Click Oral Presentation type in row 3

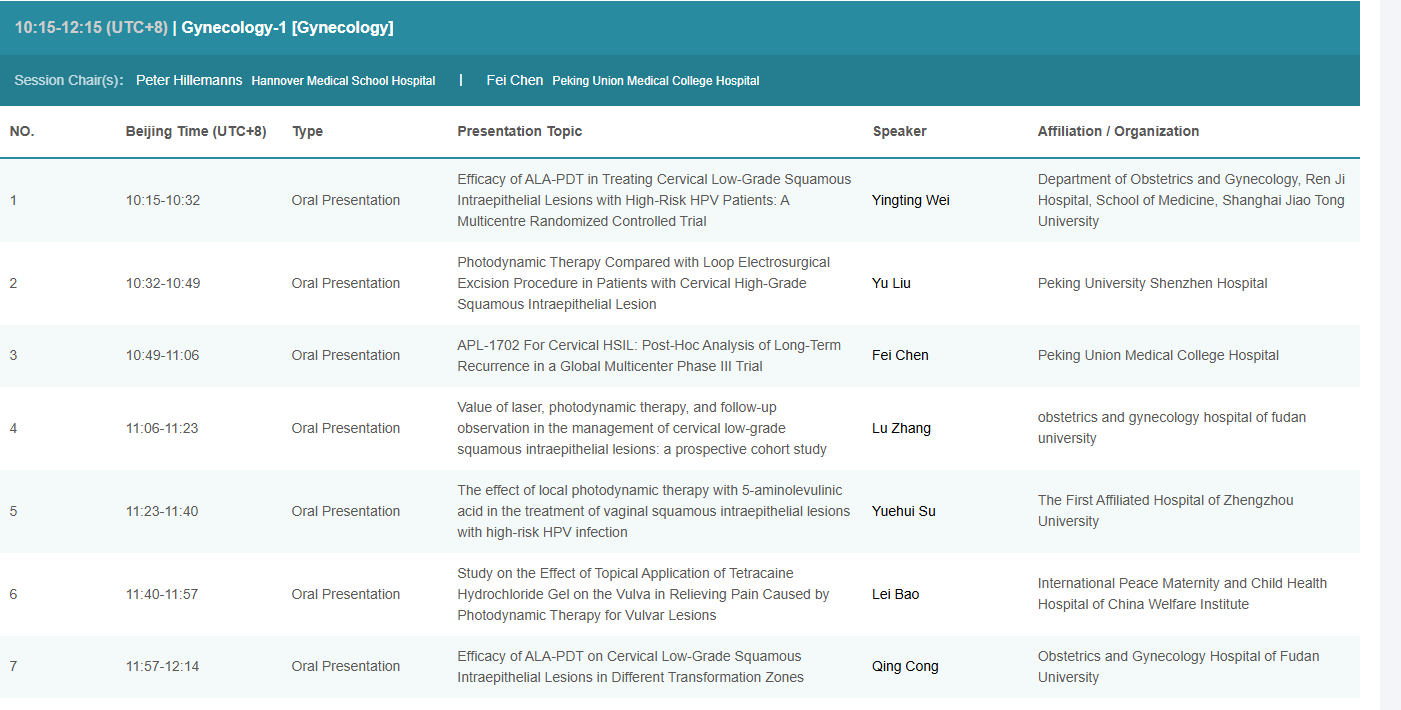coord(346,355)
